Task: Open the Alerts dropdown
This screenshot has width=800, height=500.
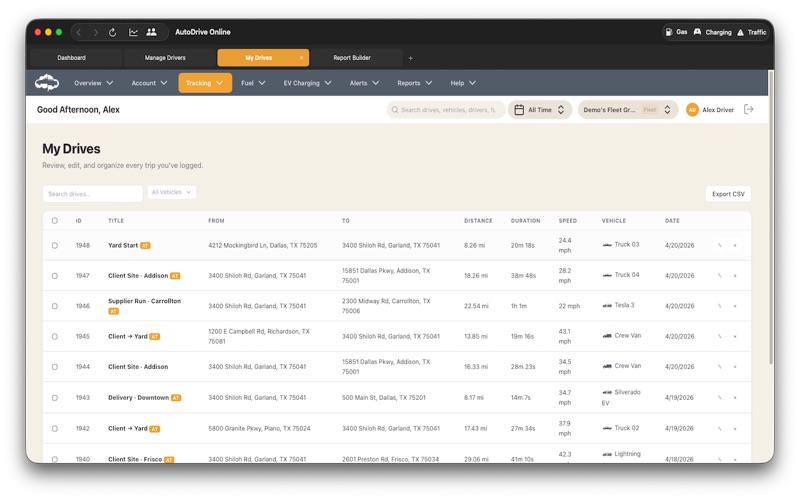Action: pyautogui.click(x=364, y=83)
